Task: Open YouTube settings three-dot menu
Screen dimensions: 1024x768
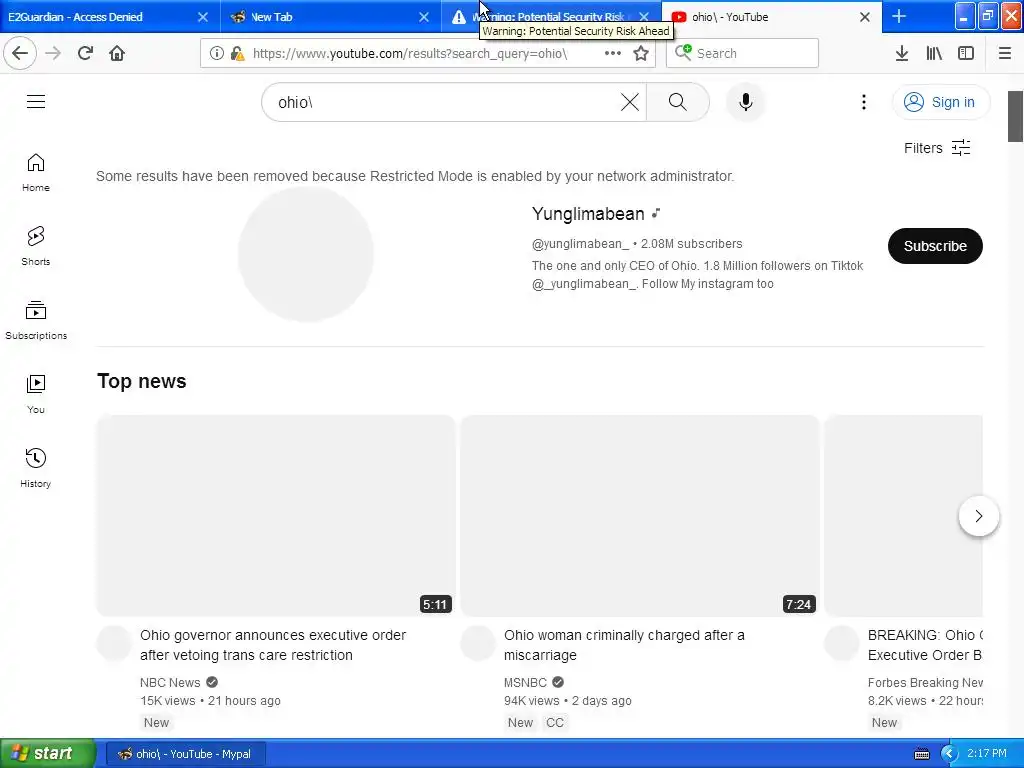Action: pos(863,102)
